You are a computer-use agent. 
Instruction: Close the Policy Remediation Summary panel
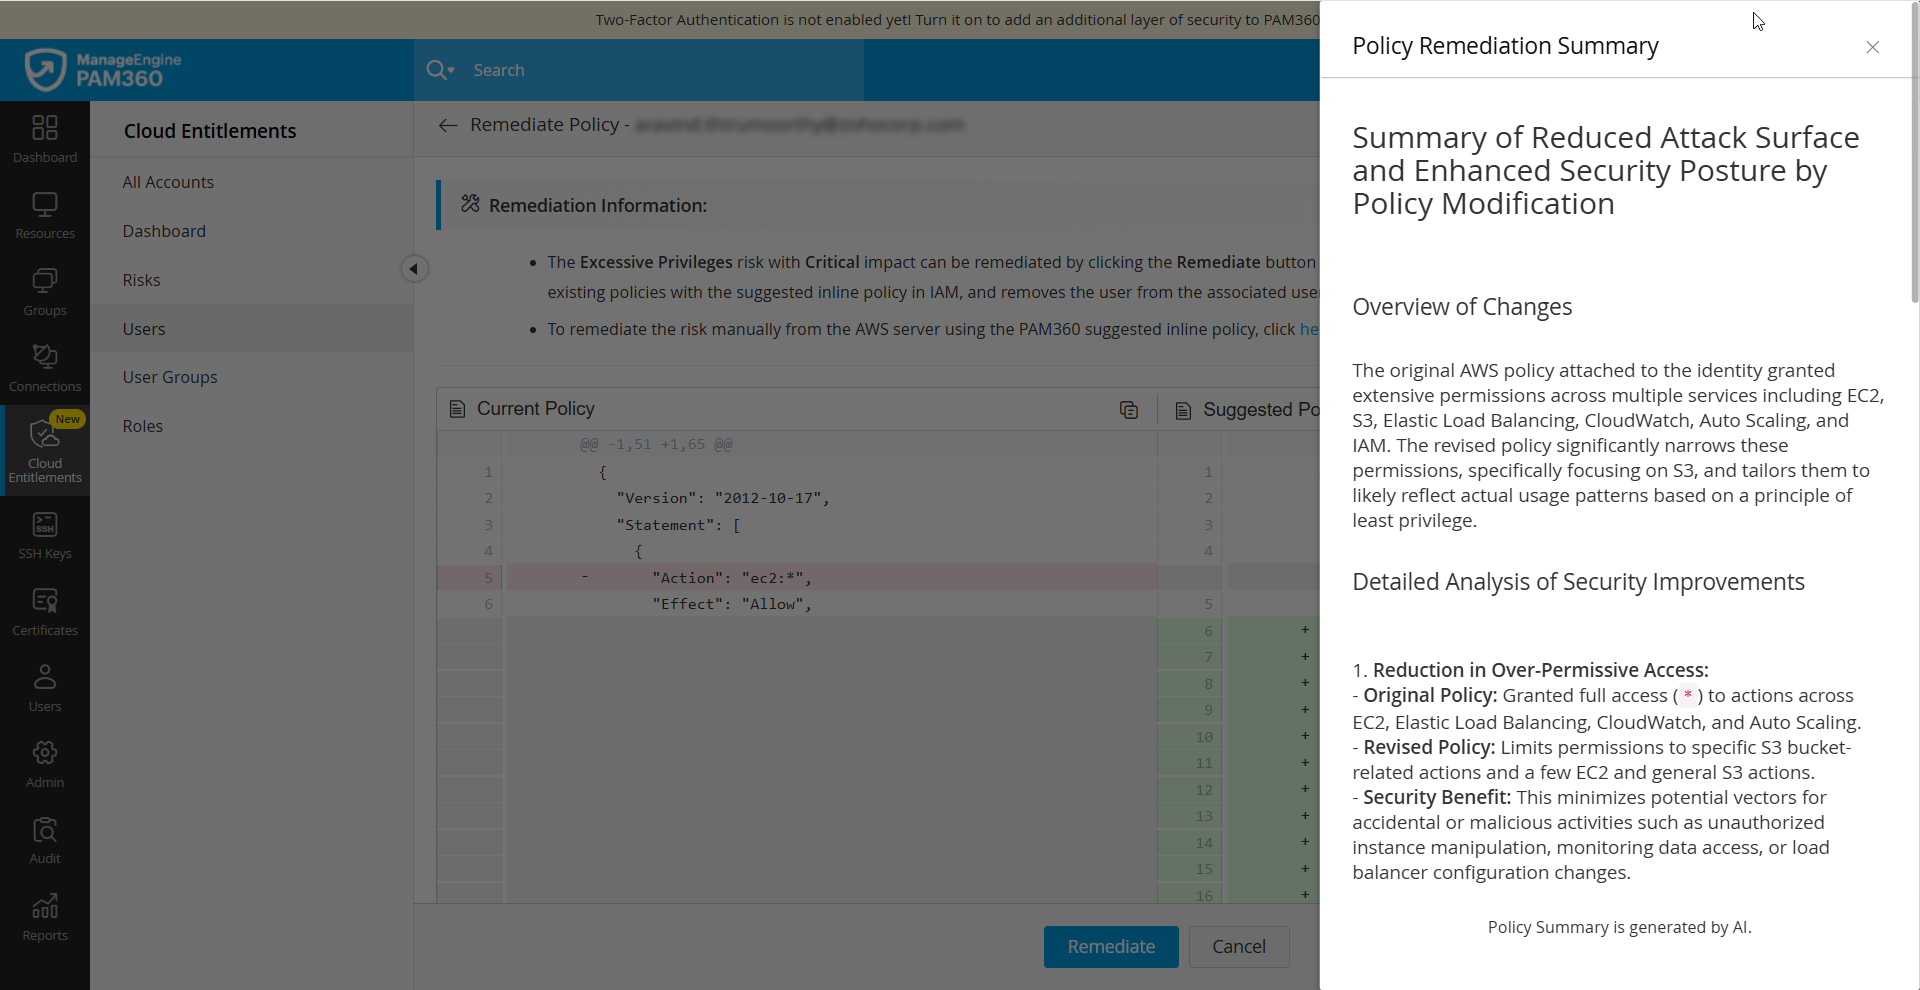[x=1873, y=47]
